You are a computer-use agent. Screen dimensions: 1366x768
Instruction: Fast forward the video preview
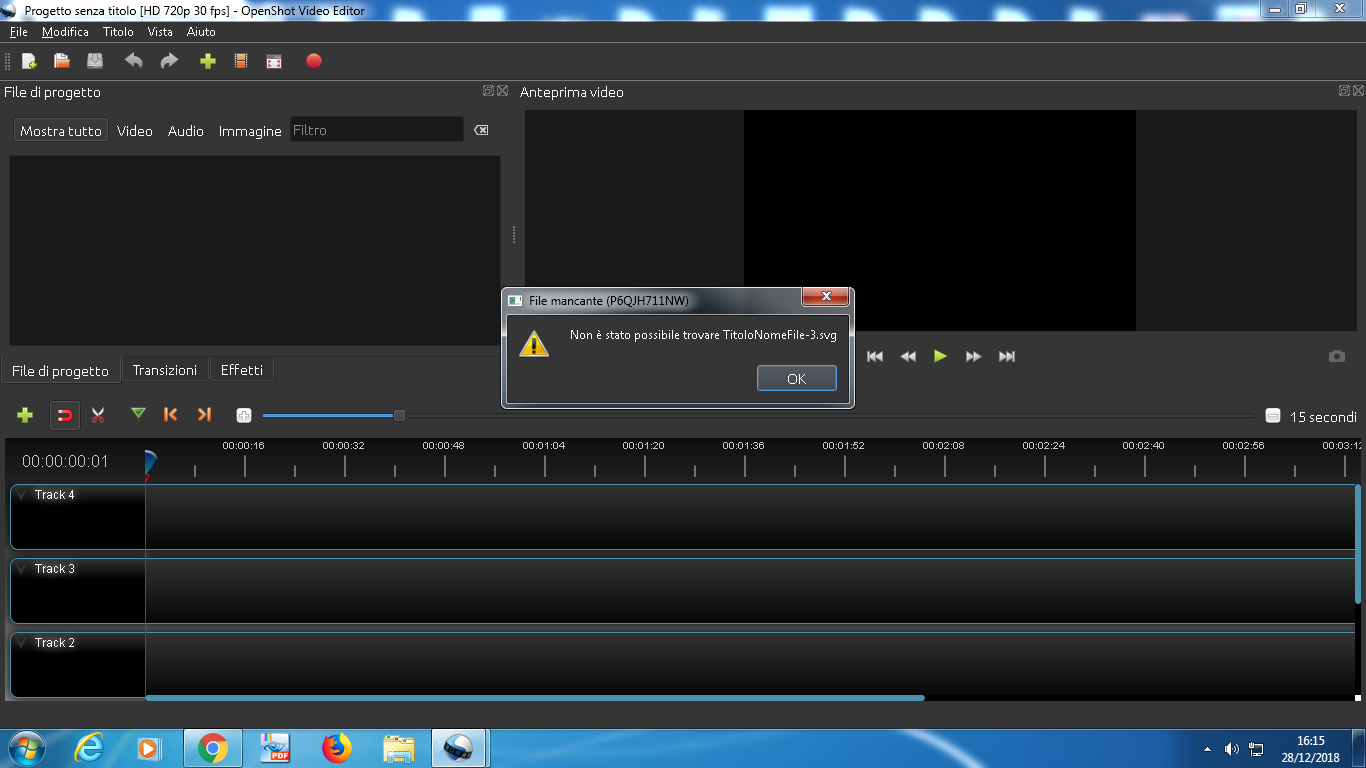(973, 356)
